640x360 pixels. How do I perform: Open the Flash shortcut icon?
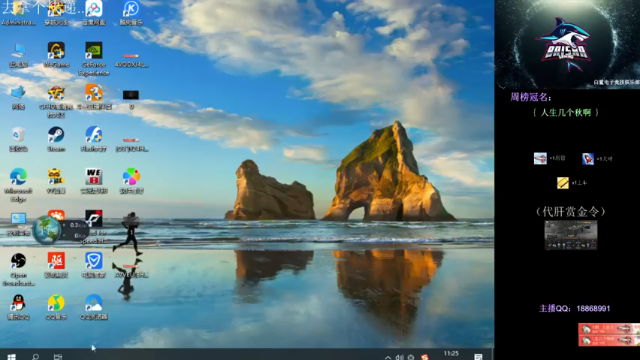point(93,139)
